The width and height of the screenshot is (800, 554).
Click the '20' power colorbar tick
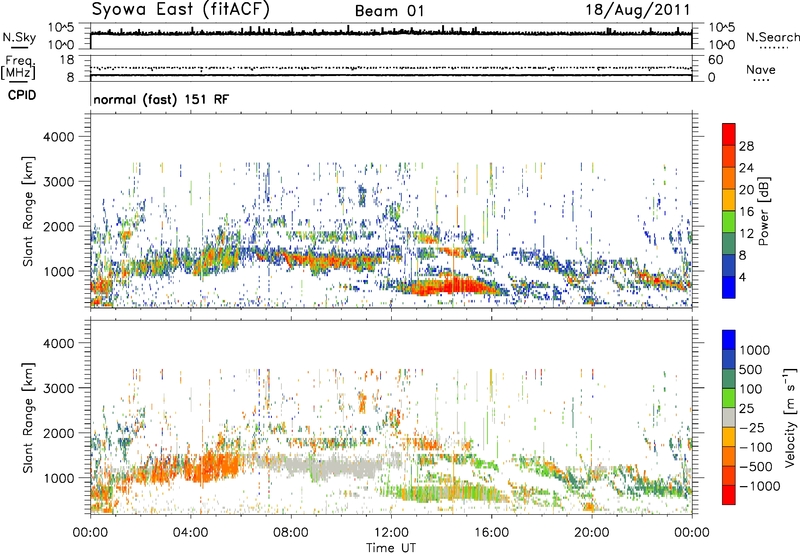tap(746, 190)
